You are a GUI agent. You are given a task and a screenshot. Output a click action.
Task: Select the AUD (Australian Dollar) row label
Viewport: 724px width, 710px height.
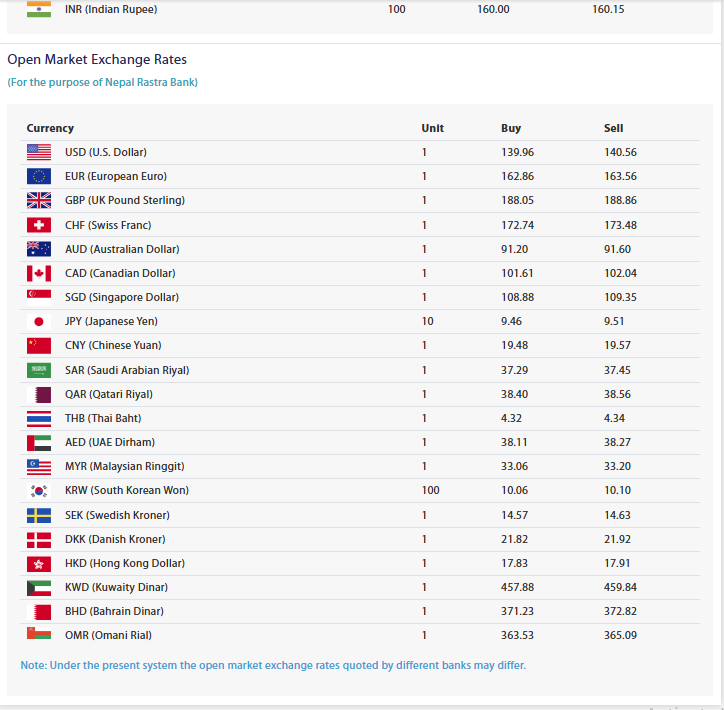click(x=122, y=249)
